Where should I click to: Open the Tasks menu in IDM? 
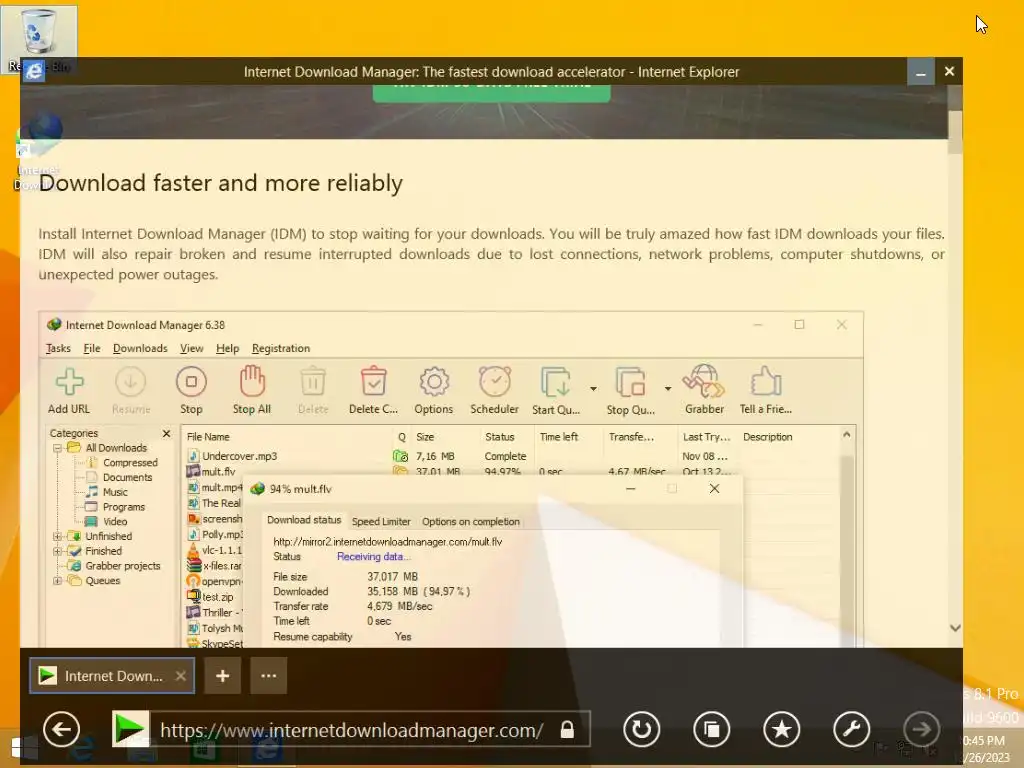pyautogui.click(x=58, y=348)
